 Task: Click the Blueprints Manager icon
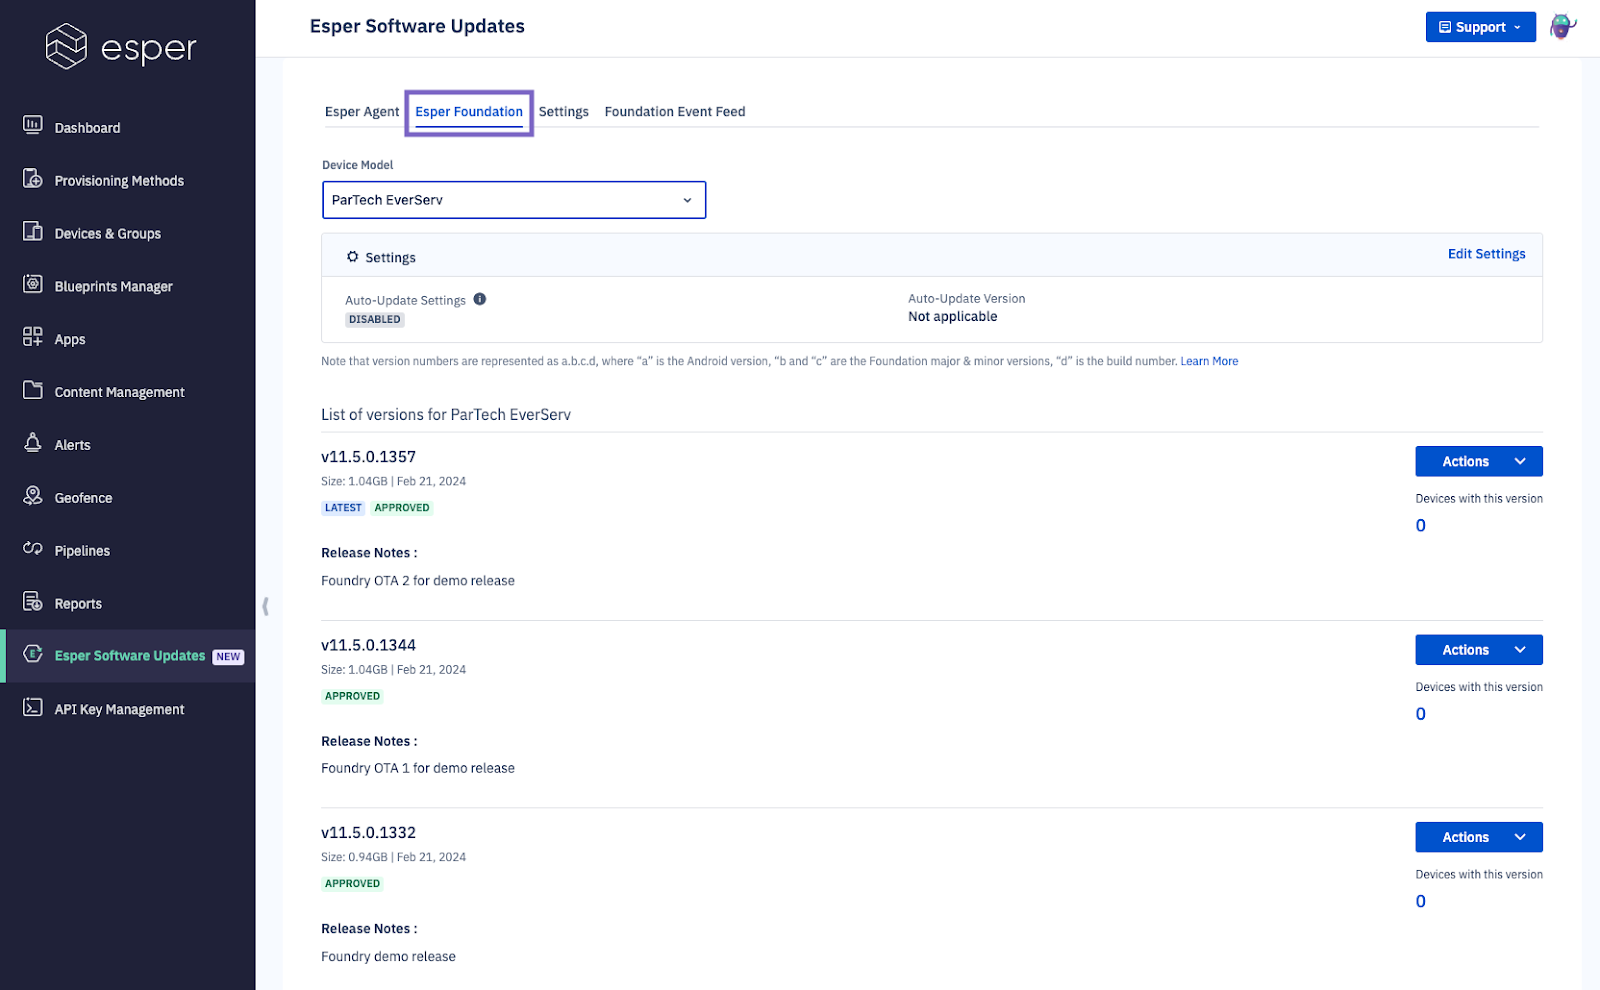click(x=33, y=284)
